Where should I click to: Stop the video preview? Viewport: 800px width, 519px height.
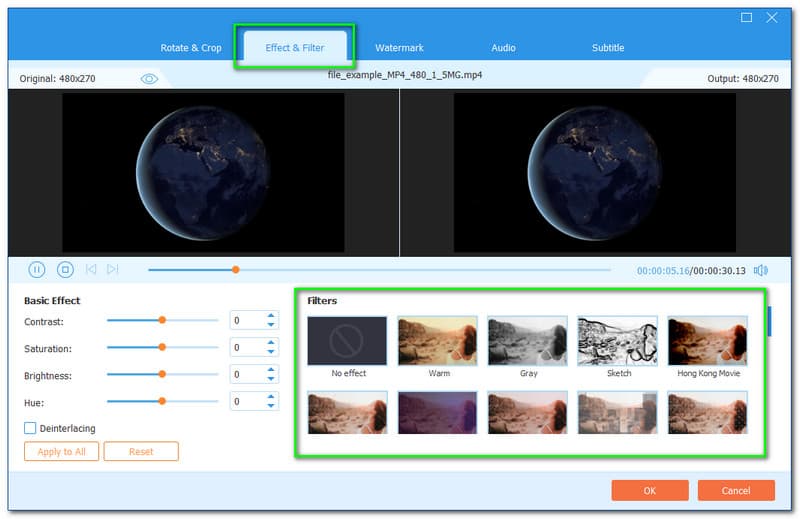point(65,269)
